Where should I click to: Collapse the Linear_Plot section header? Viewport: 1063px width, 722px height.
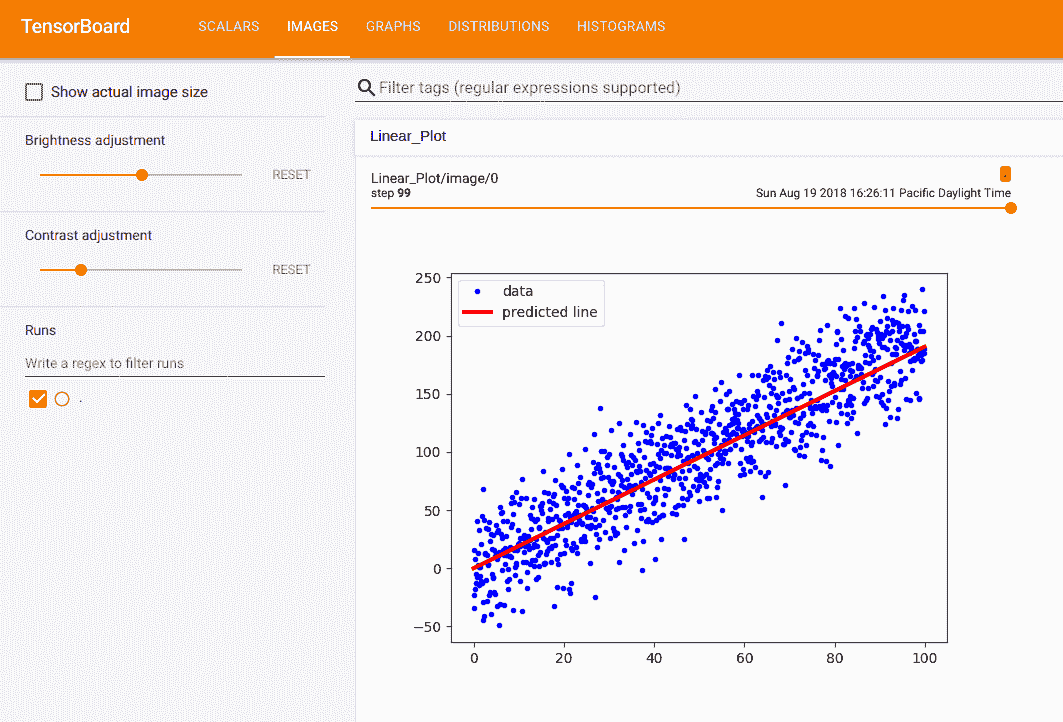coord(408,136)
